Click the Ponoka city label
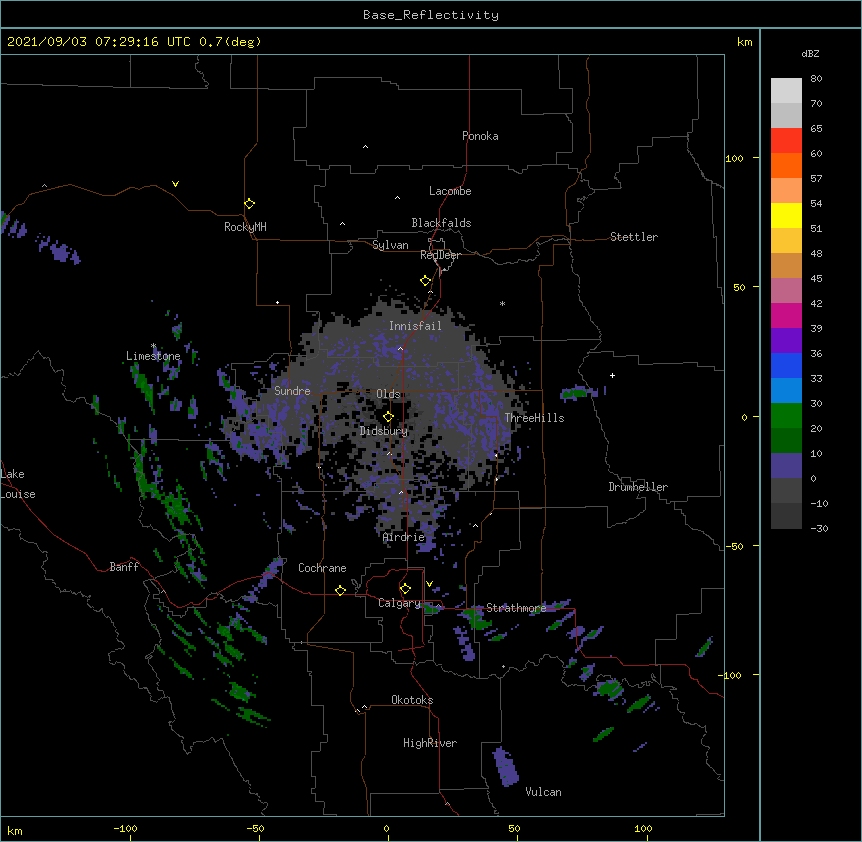 click(x=480, y=136)
